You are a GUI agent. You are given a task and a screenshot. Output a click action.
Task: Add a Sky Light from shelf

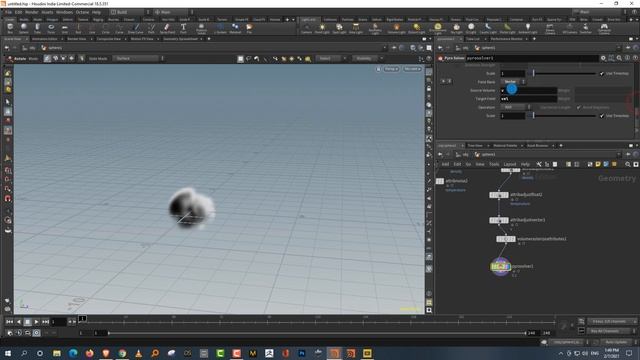tap(456, 28)
